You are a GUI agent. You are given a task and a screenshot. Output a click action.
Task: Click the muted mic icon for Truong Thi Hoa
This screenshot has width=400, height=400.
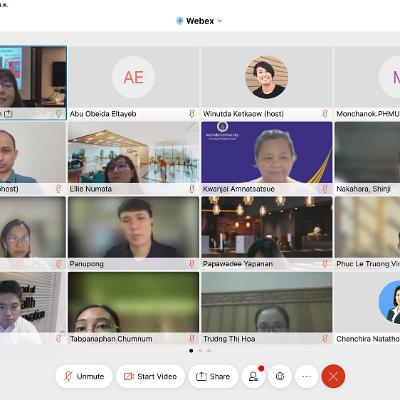(x=325, y=339)
